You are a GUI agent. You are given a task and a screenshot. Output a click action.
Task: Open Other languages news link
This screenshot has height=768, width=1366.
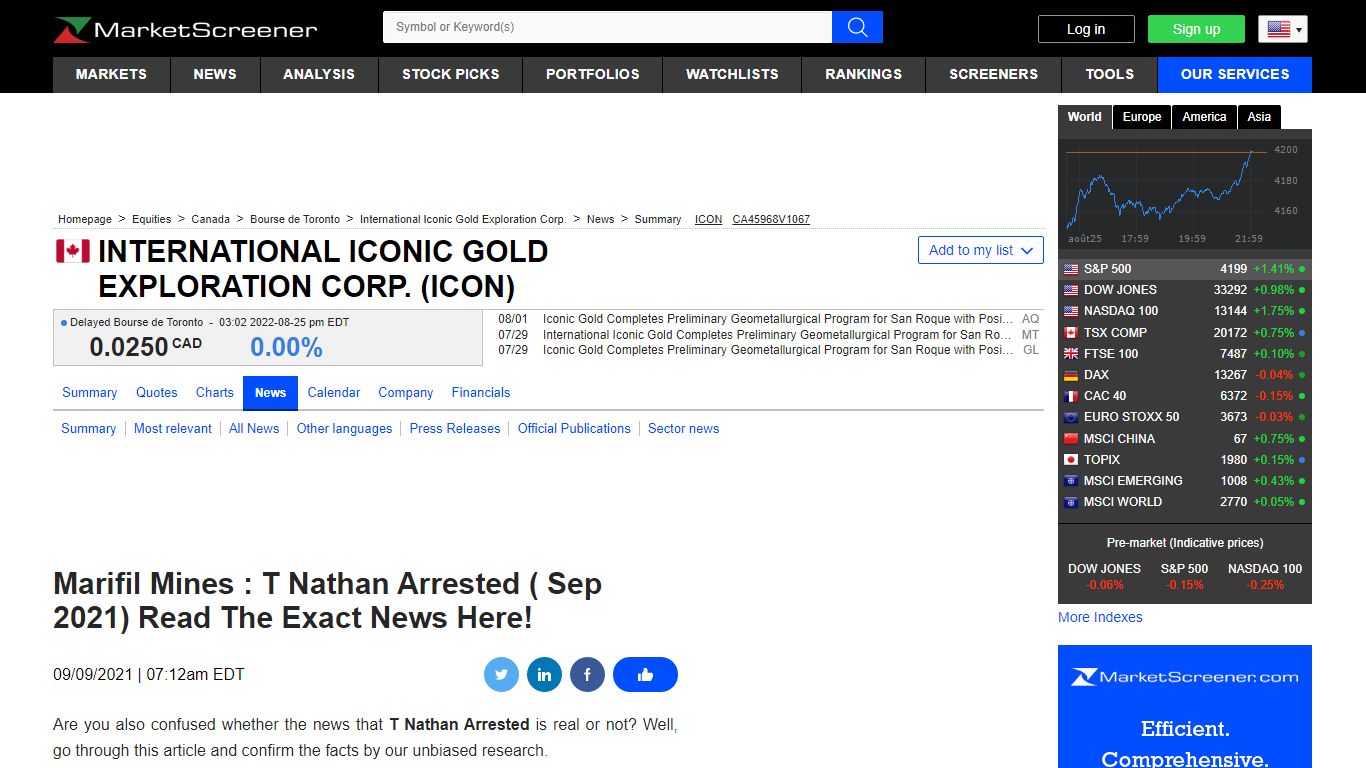(345, 429)
